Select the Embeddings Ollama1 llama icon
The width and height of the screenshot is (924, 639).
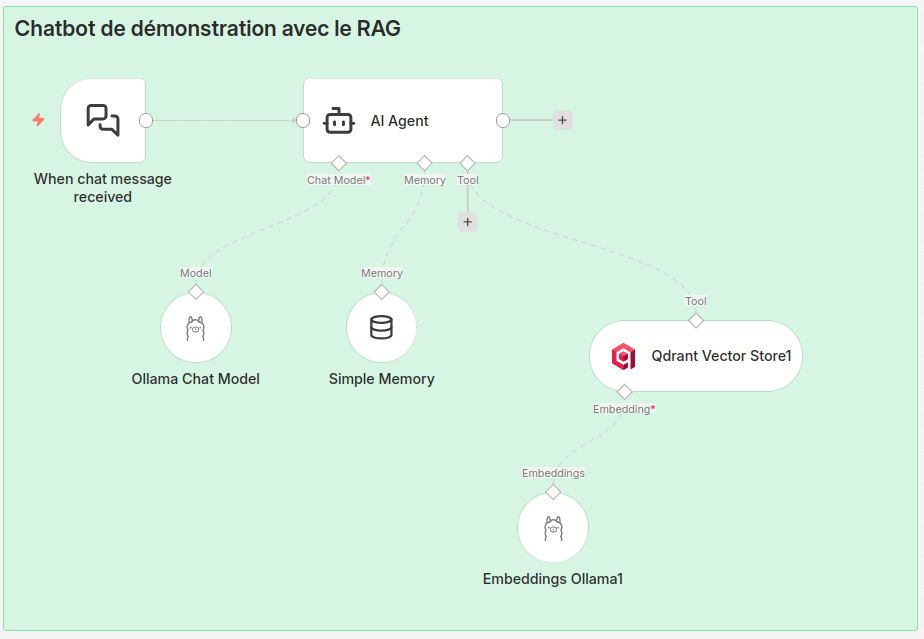click(552, 527)
